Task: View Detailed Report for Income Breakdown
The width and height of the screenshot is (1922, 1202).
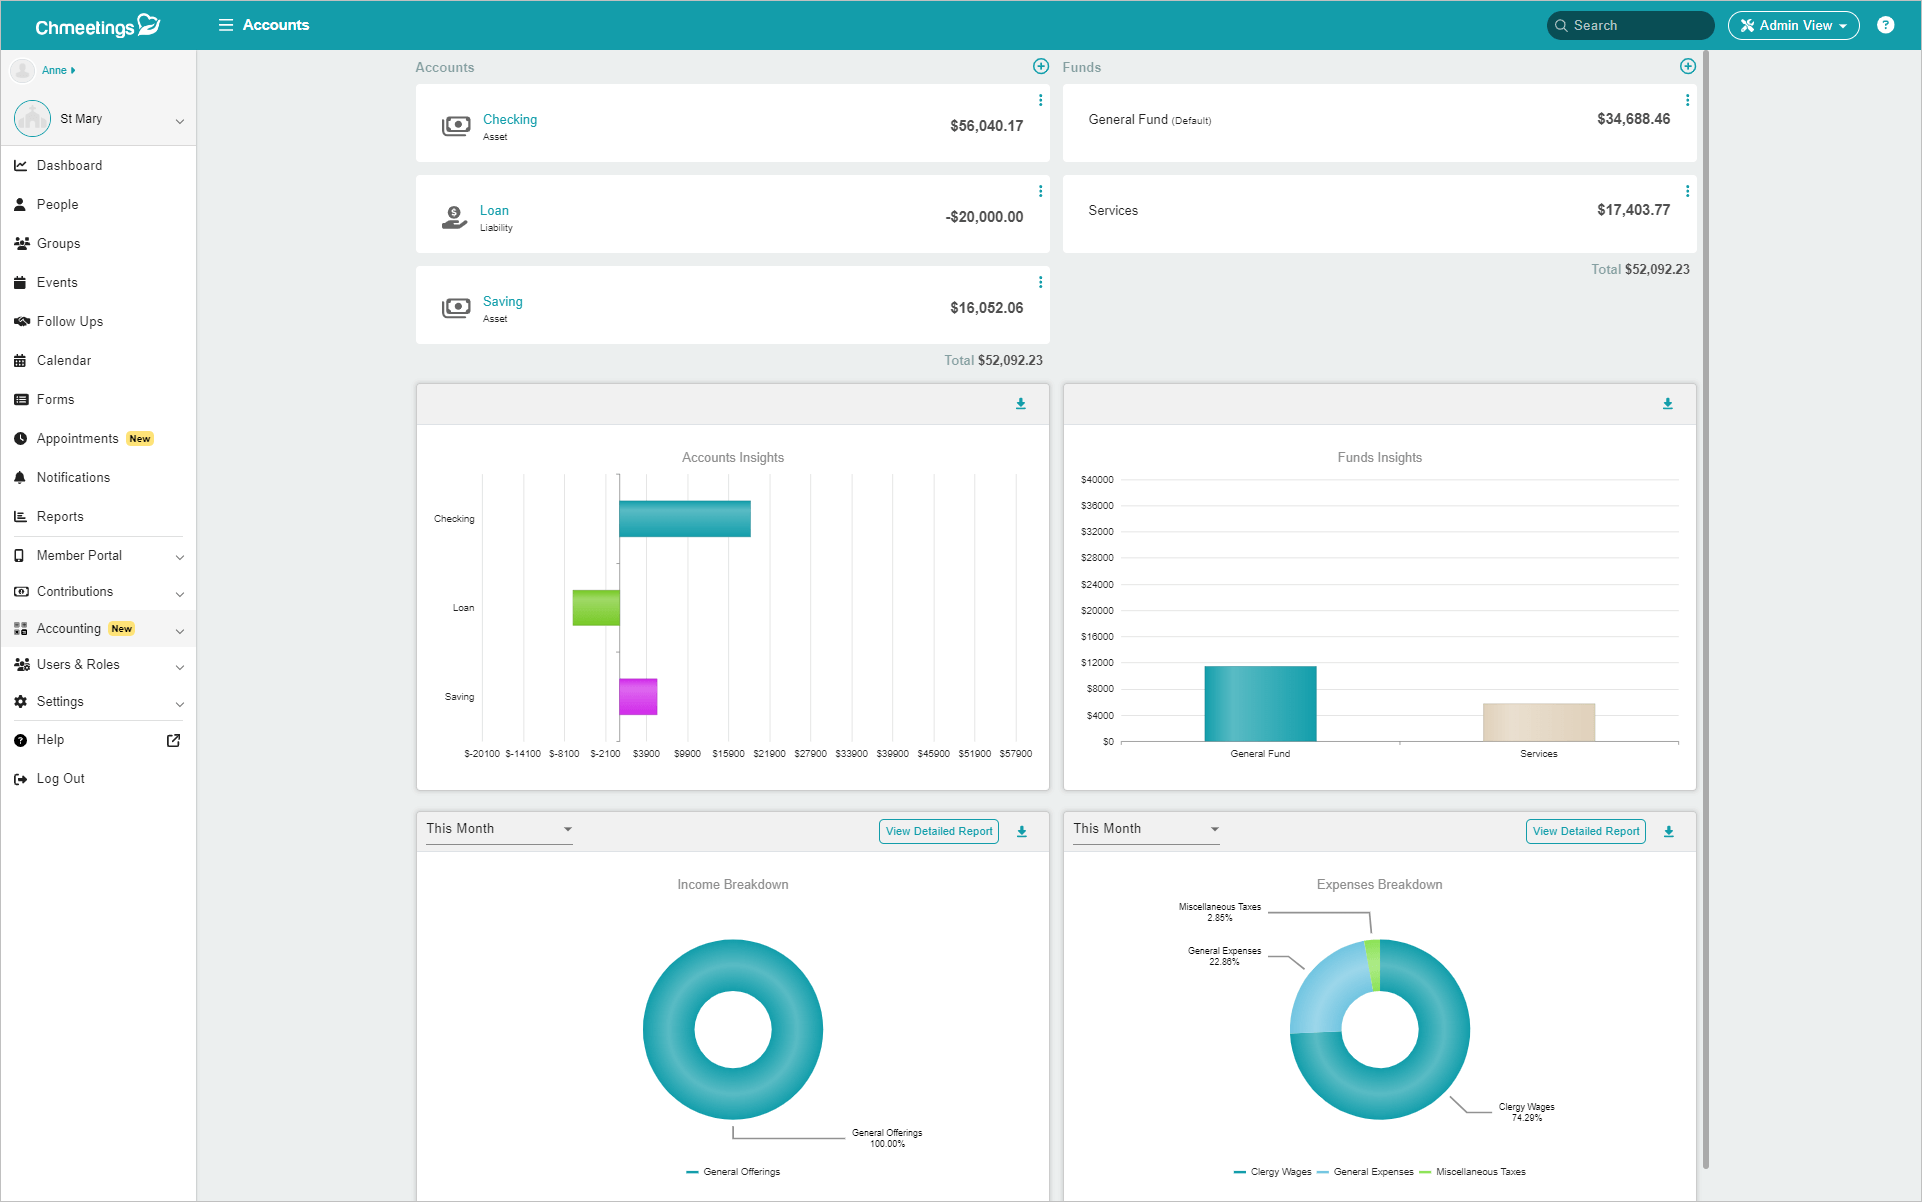Action: tap(939, 831)
